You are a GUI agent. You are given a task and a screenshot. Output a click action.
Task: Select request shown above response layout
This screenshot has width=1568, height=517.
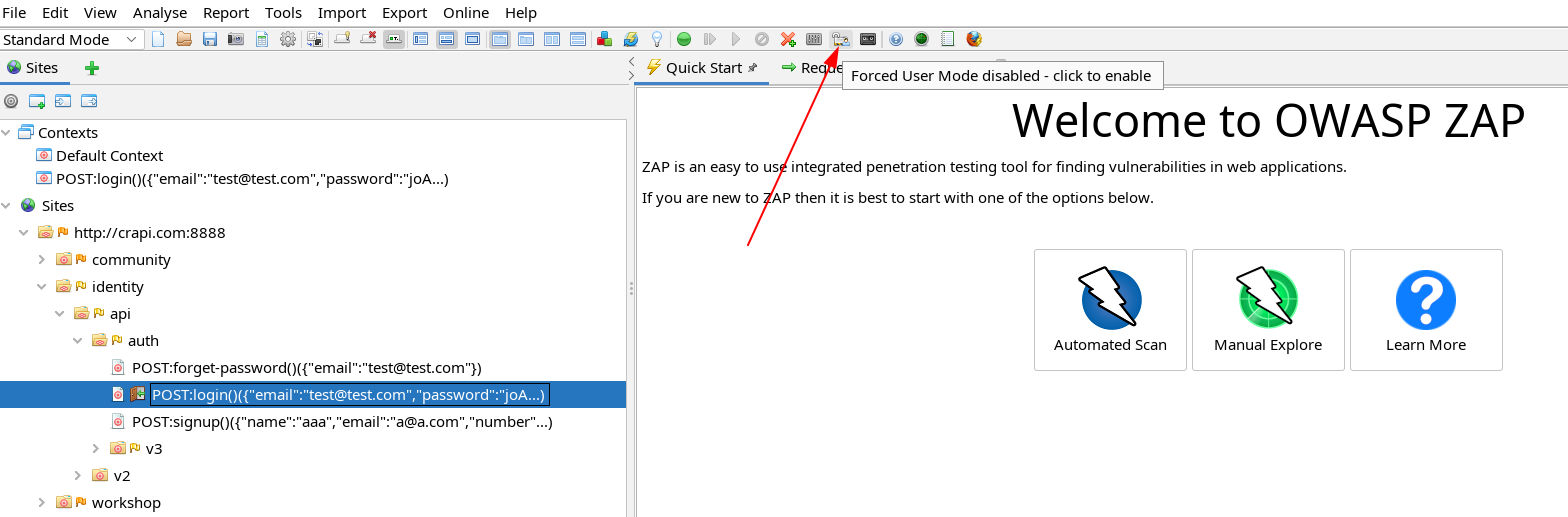coord(578,39)
